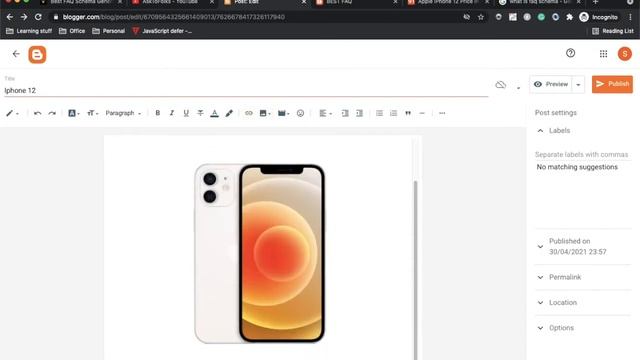Insert or edit a link
Image resolution: width=640 pixels, height=360 pixels.
(249, 113)
